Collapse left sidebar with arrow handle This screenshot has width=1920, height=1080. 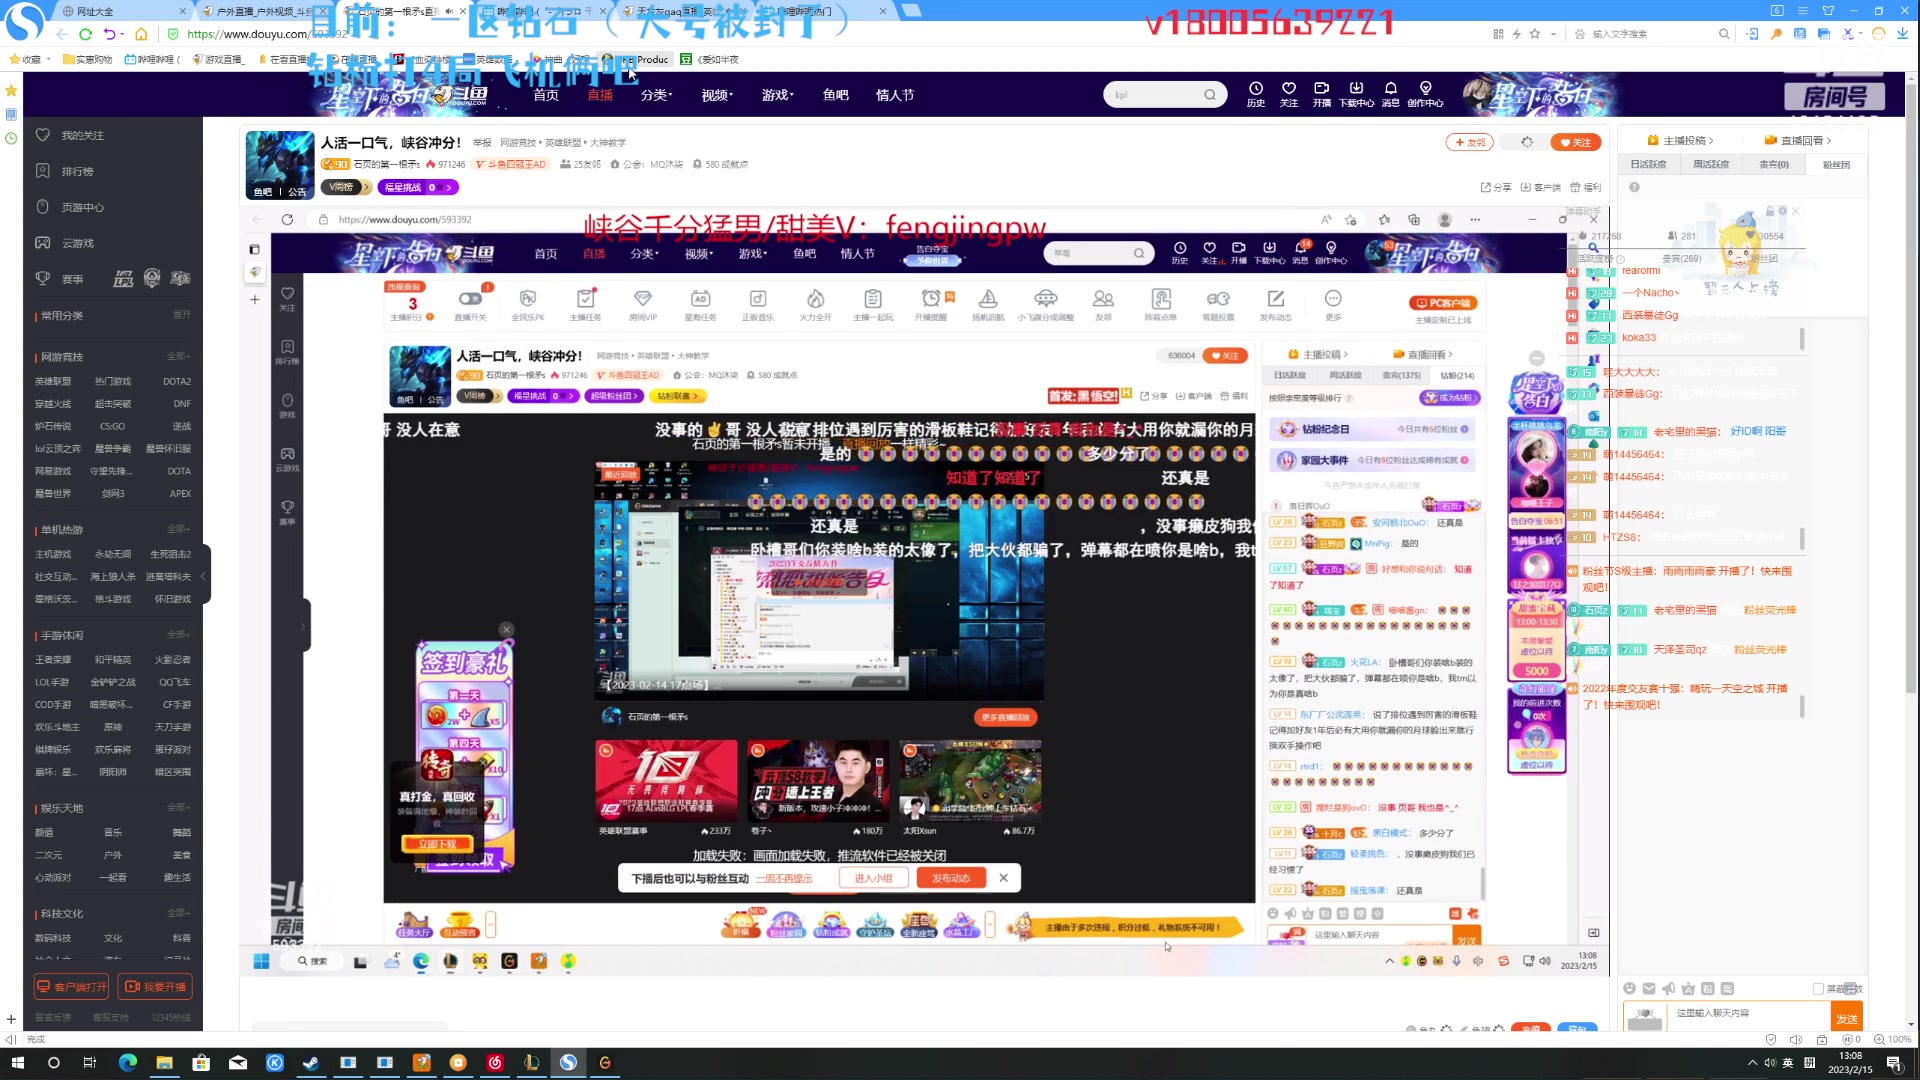click(x=204, y=576)
